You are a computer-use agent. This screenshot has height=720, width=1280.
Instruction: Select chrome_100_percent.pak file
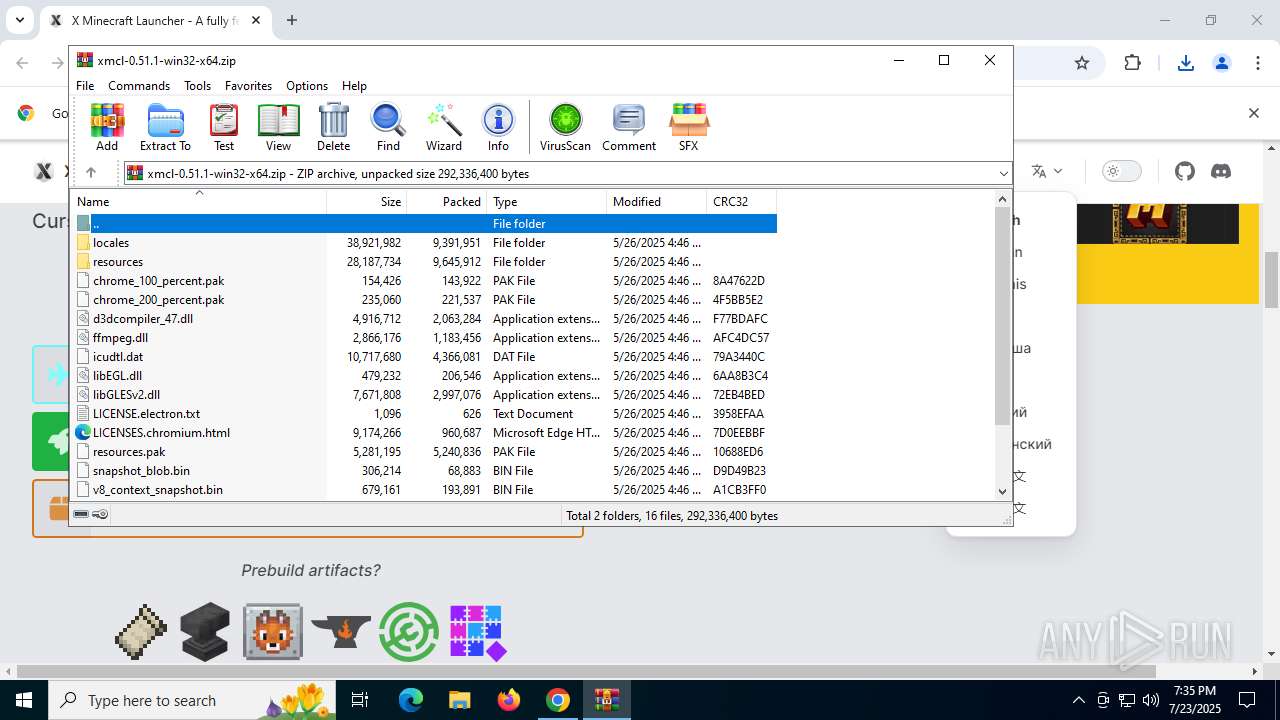pos(424,281)
